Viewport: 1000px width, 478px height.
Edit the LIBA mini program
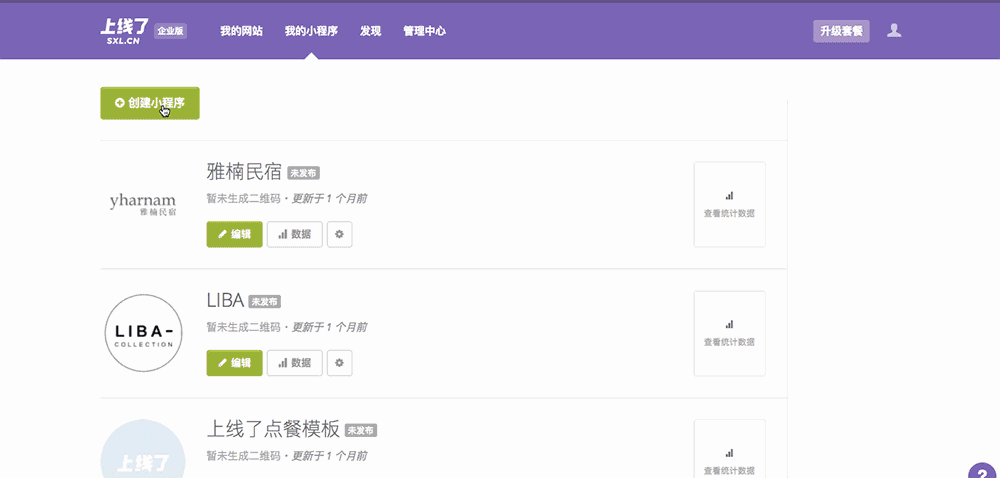235,363
